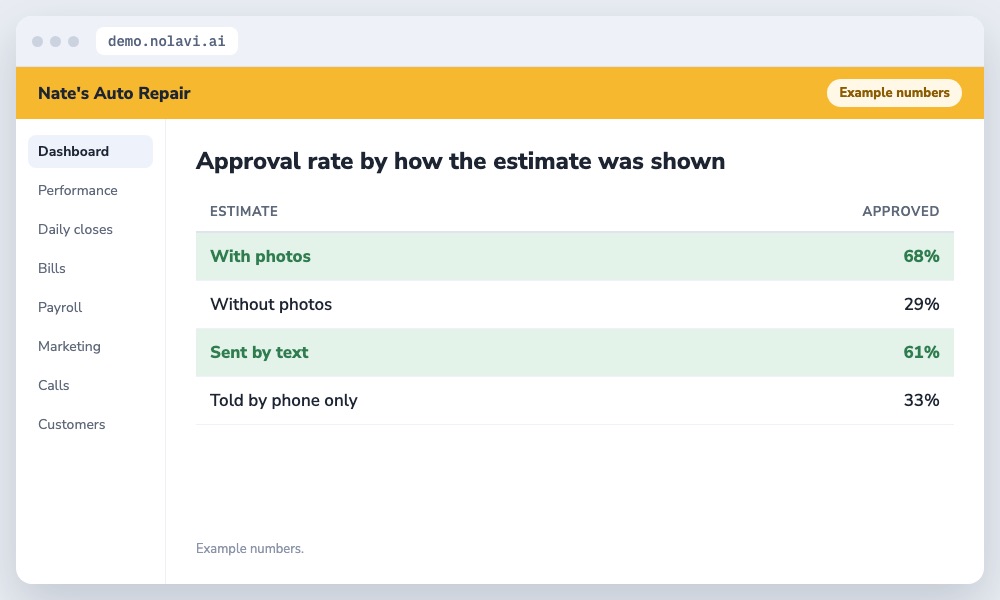1000x600 pixels.
Task: Click the ESTIMATE column header
Action: (x=244, y=211)
